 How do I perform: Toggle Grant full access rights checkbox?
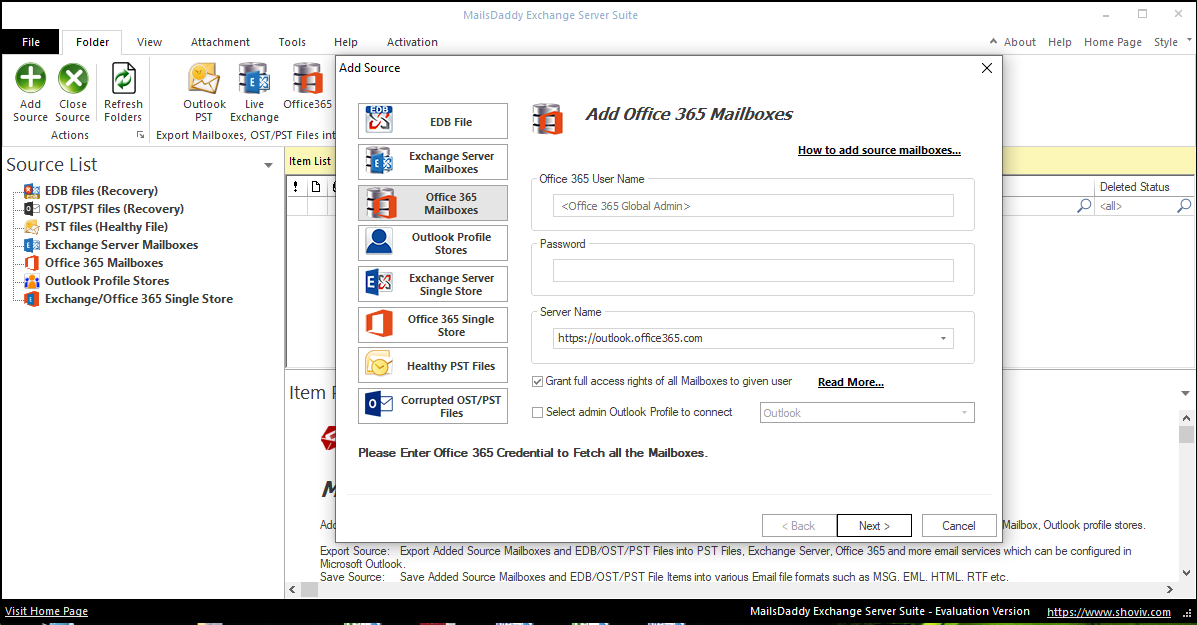pyautogui.click(x=537, y=382)
